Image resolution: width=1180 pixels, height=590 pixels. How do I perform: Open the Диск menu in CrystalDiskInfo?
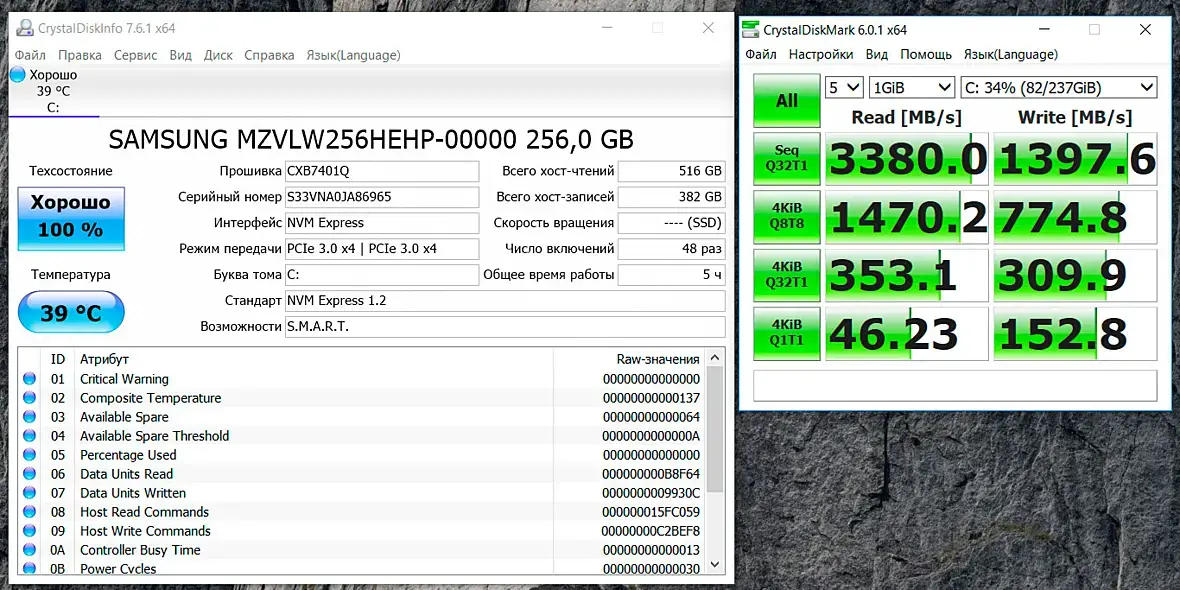coord(218,55)
